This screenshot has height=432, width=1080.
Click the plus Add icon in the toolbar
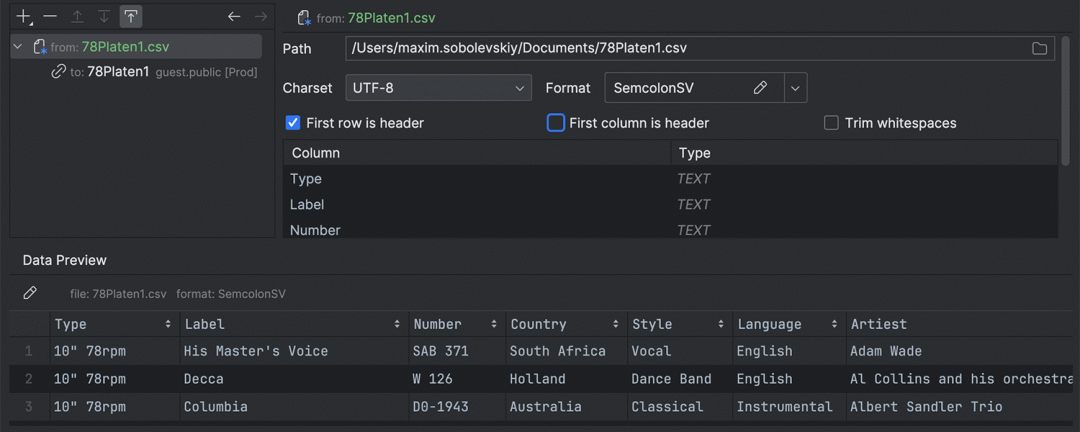(25, 17)
